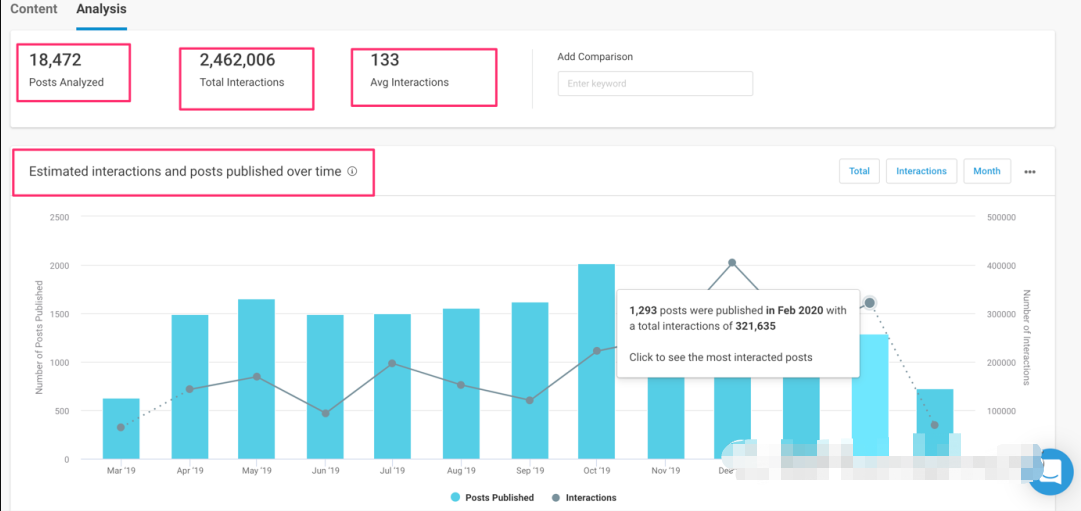Open the Total selector above chart
The height and width of the screenshot is (511, 1081).
(859, 171)
